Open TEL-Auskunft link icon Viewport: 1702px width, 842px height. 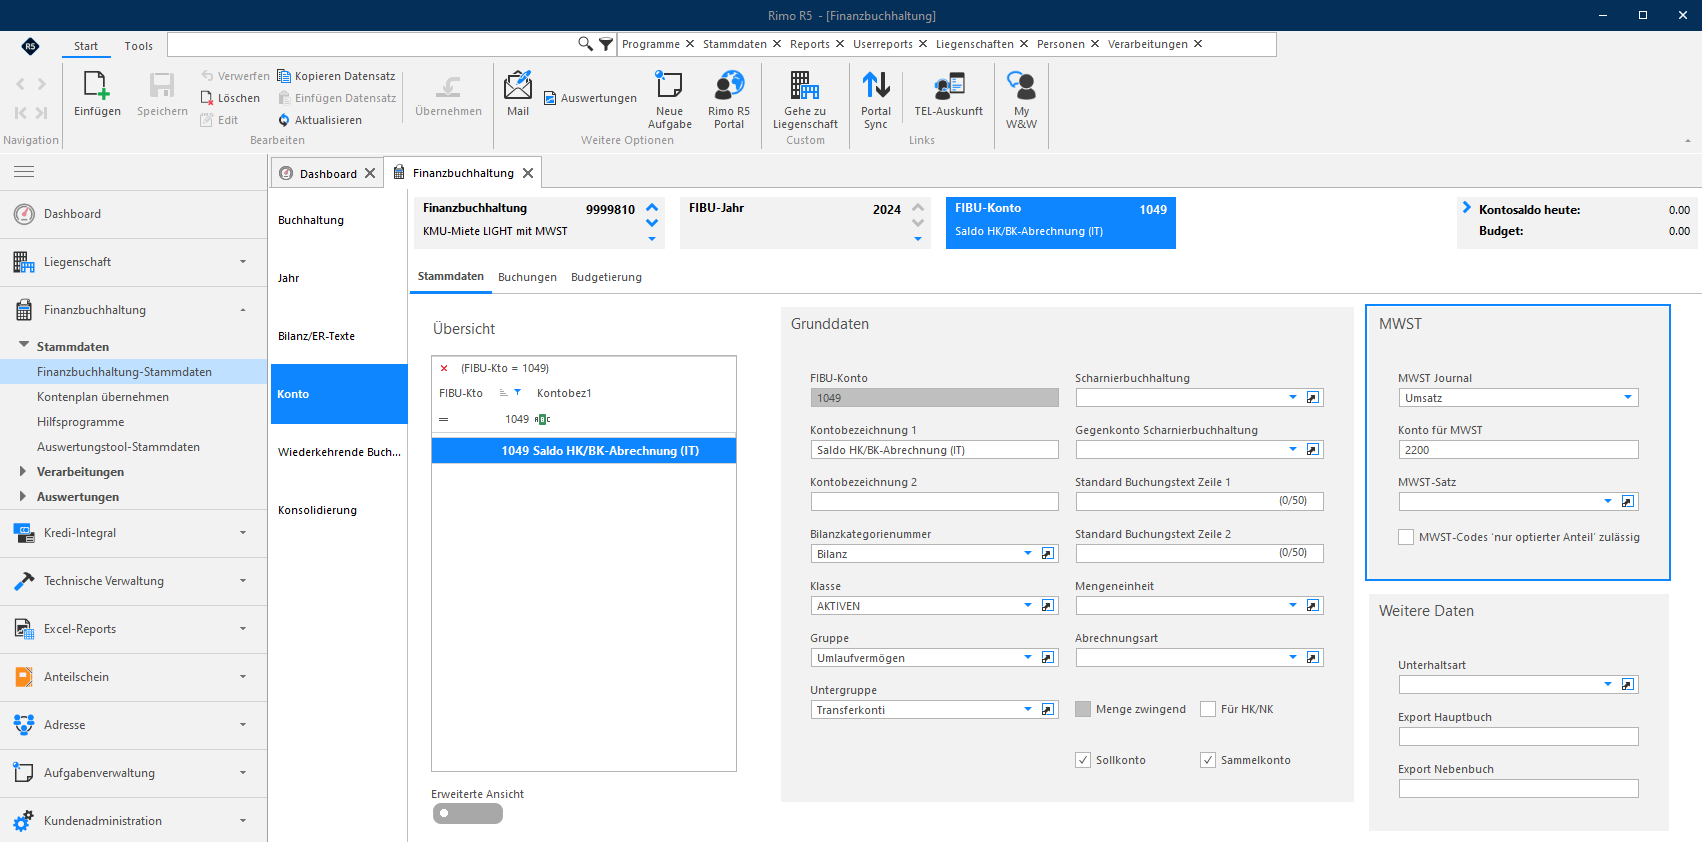(x=949, y=86)
